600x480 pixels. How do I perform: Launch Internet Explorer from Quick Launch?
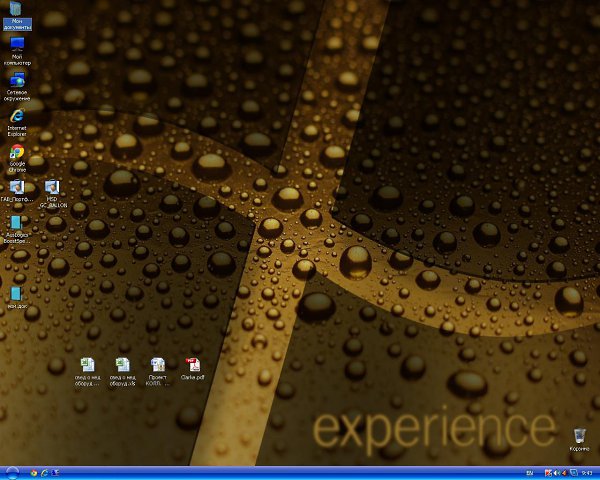(44, 472)
